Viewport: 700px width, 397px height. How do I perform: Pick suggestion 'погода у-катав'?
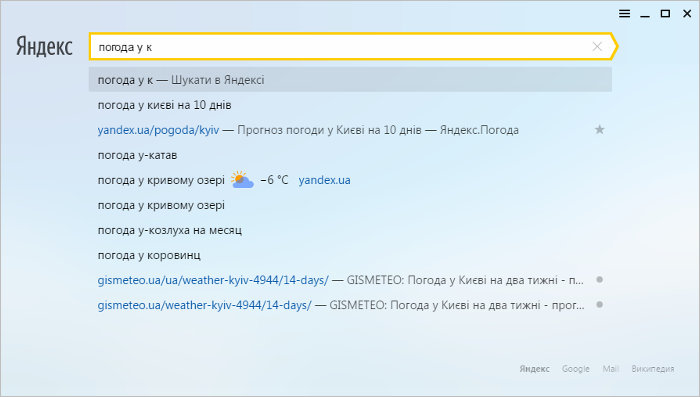click(x=350, y=155)
